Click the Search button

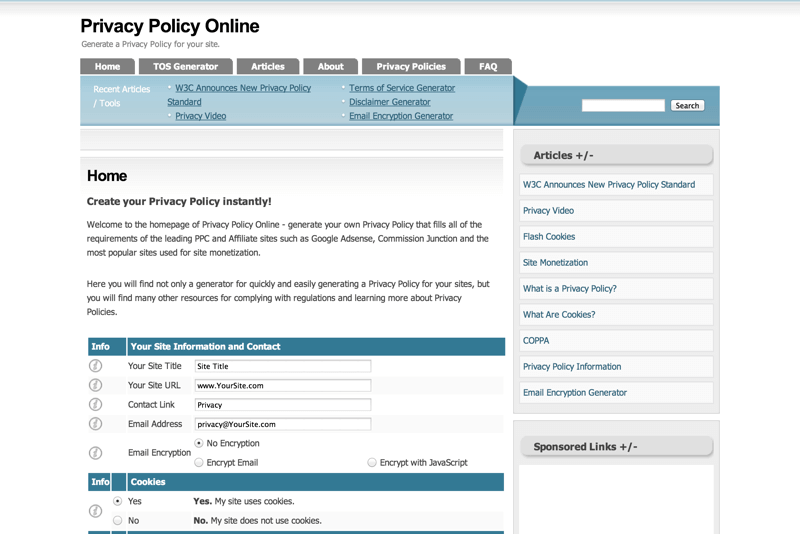point(687,106)
